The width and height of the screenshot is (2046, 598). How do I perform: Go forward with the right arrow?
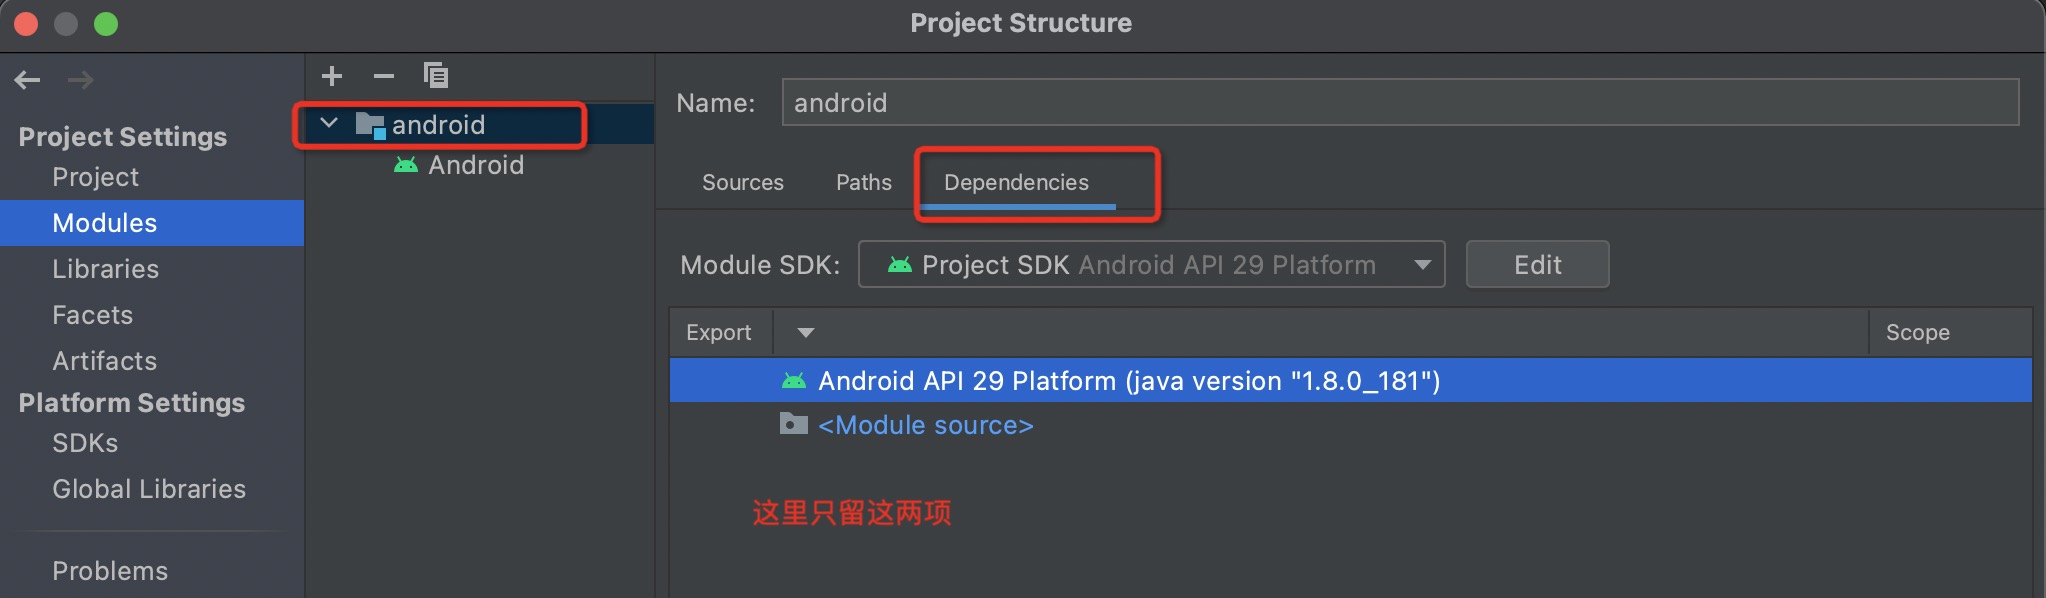click(x=81, y=80)
